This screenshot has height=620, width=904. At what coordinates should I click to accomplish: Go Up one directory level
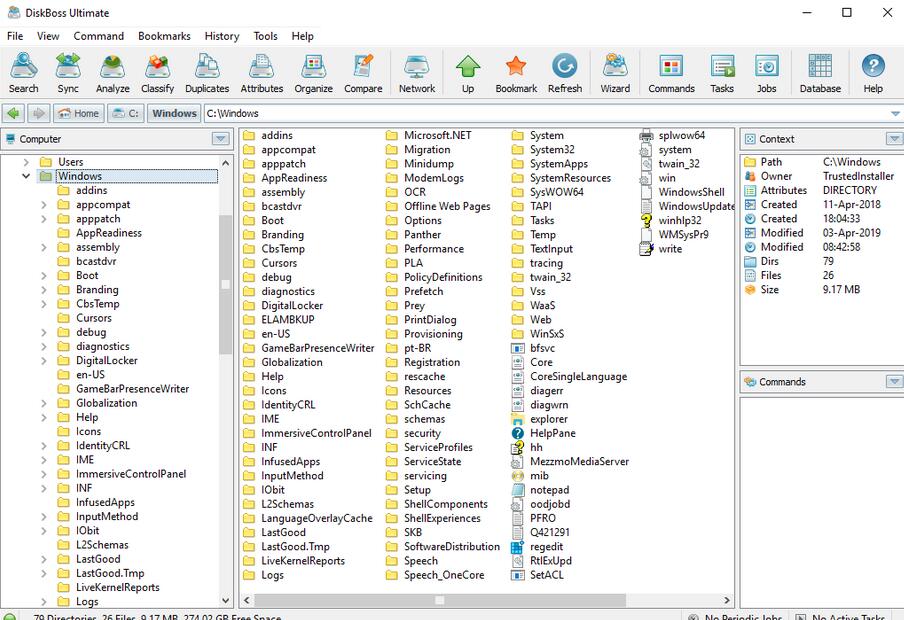(468, 73)
